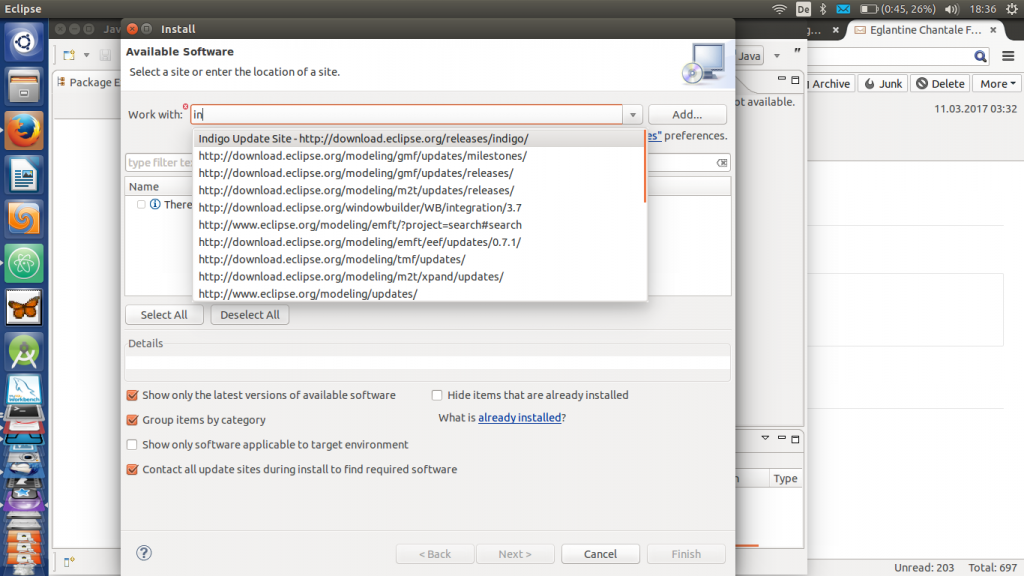This screenshot has height=576, width=1024.
Task: Open LibreOffice Writer dock icon
Action: tap(24, 175)
